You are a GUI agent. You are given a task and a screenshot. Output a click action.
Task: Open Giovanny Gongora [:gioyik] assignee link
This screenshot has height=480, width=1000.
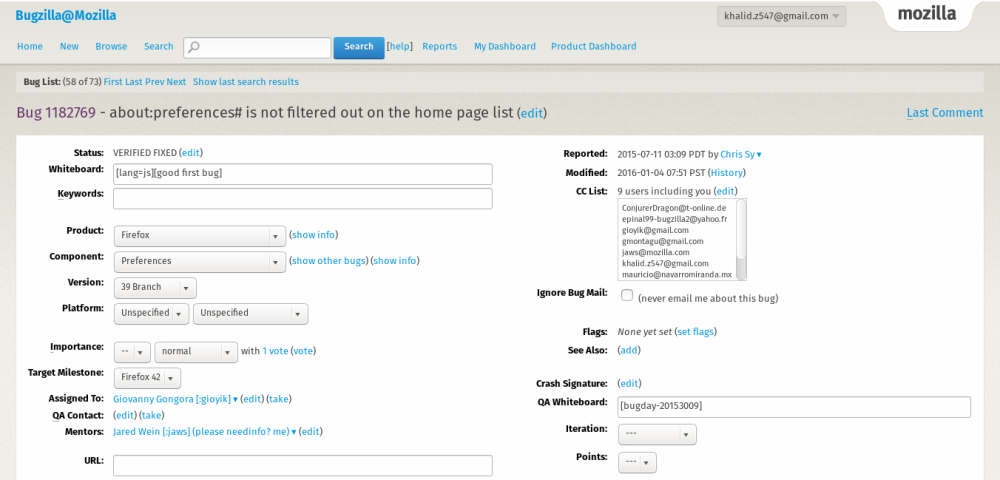pos(172,399)
